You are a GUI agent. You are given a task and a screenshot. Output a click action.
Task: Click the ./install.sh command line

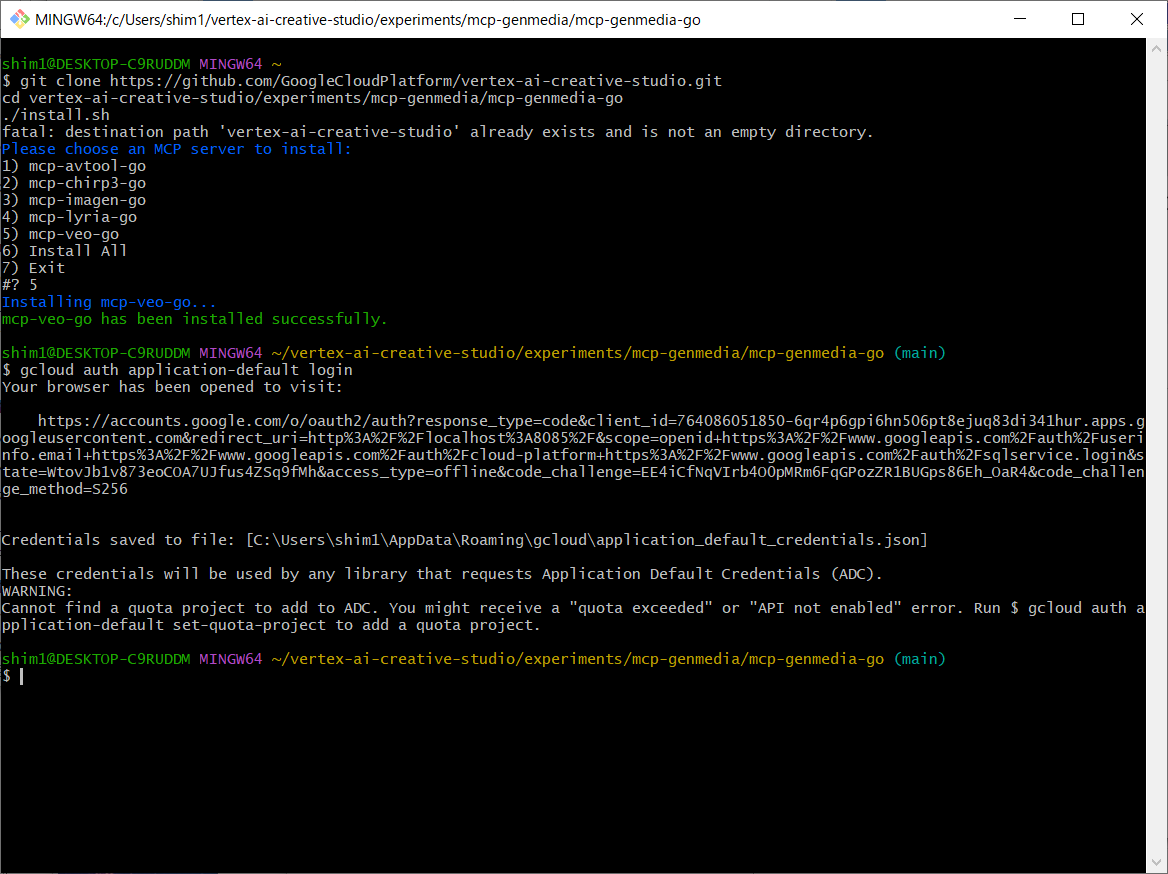point(56,115)
